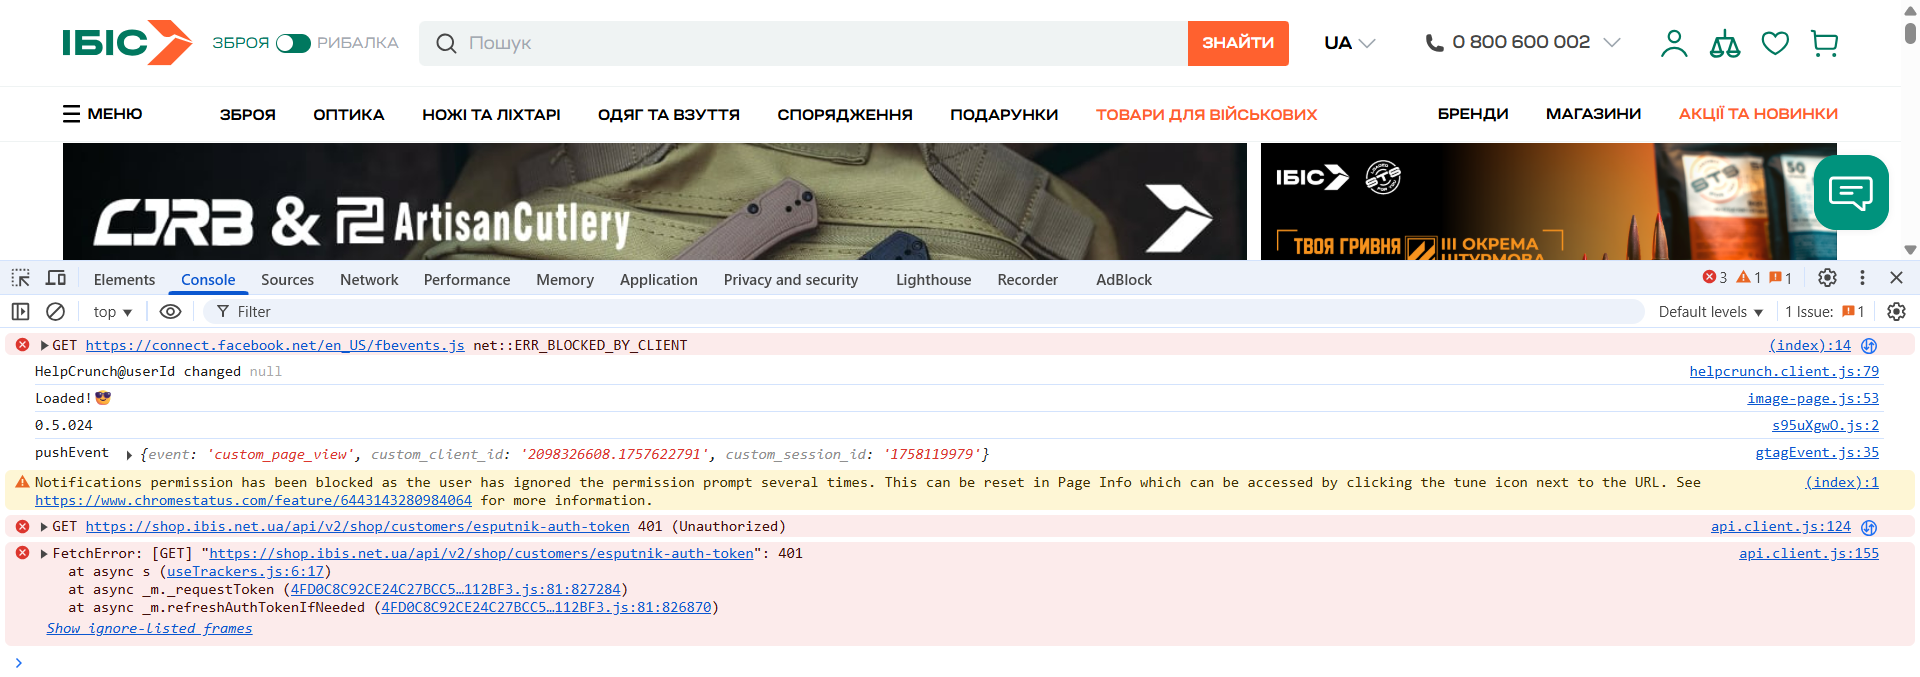Image resolution: width=1920 pixels, height=677 pixels.
Task: Click the warnings count triangle badge
Action: 1749,278
